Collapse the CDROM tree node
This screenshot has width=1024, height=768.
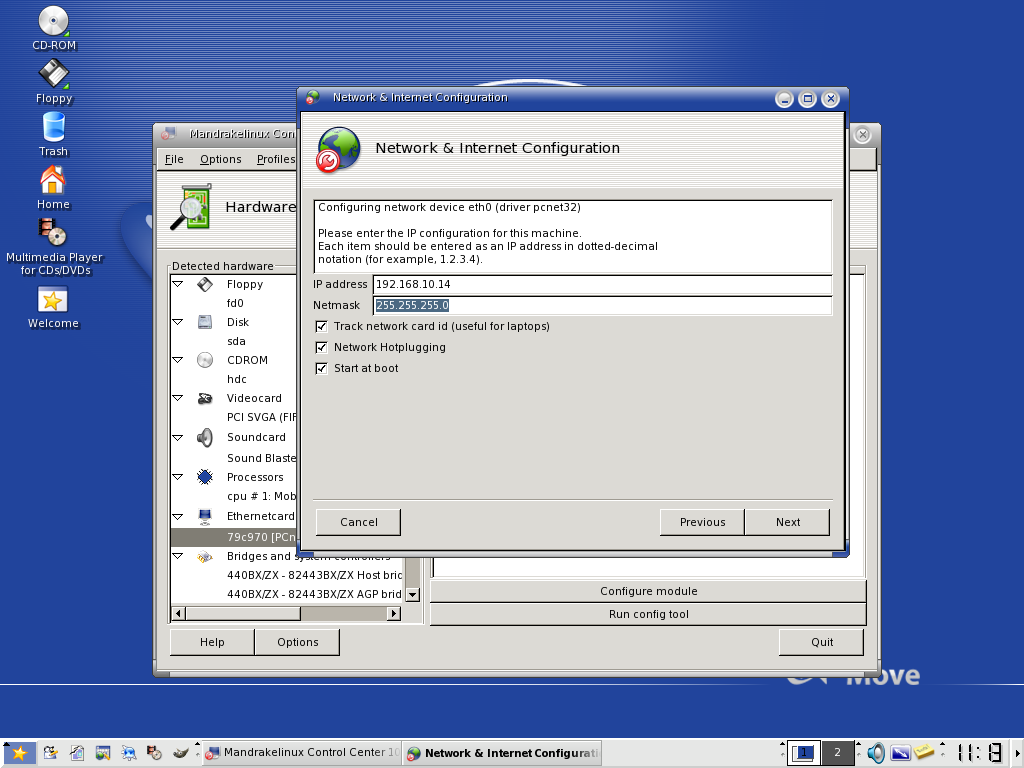177,360
